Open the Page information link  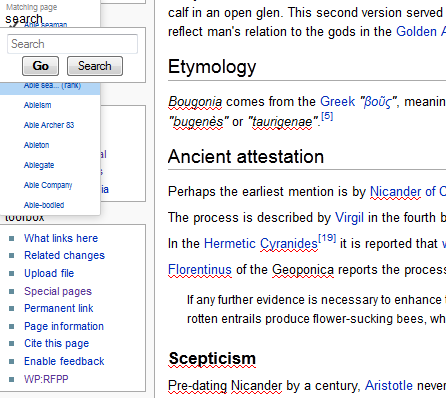64,326
